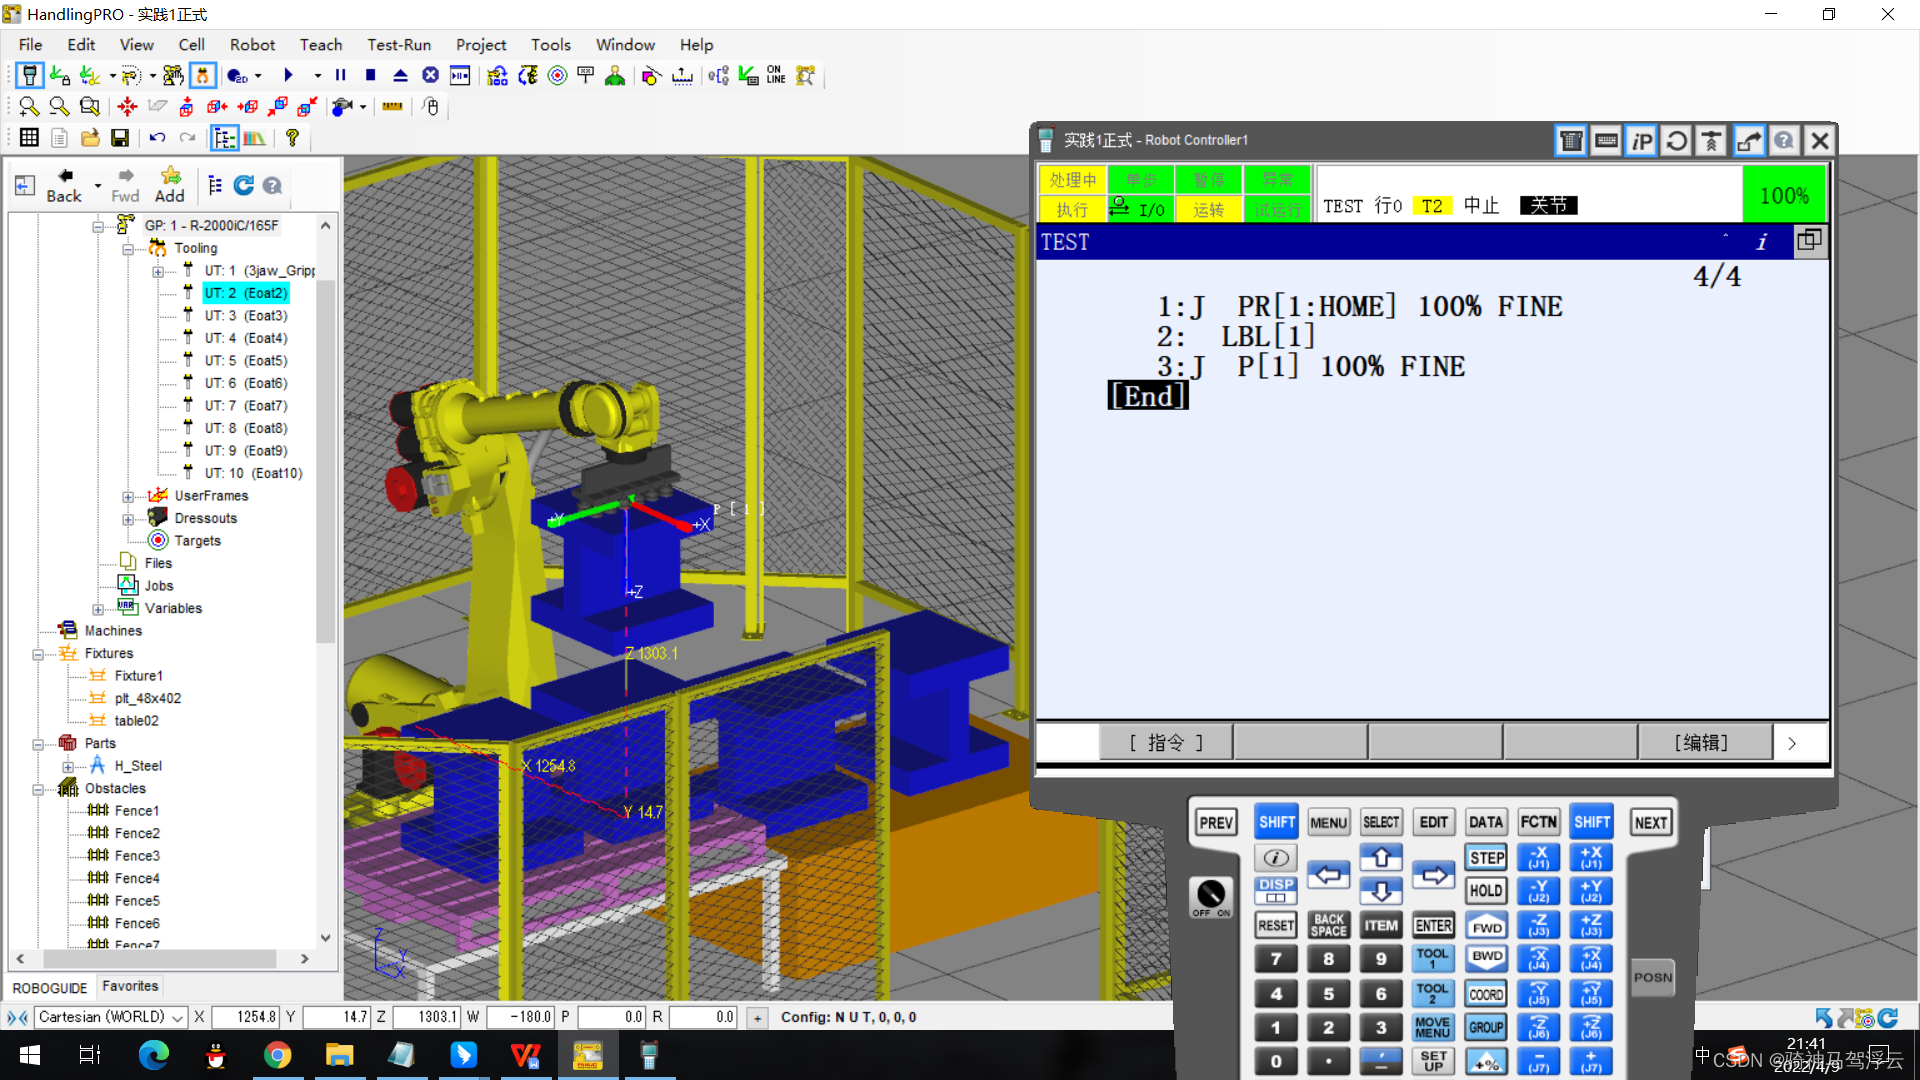Stop the simulation with square icon
The image size is (1920, 1080).
point(371,76)
